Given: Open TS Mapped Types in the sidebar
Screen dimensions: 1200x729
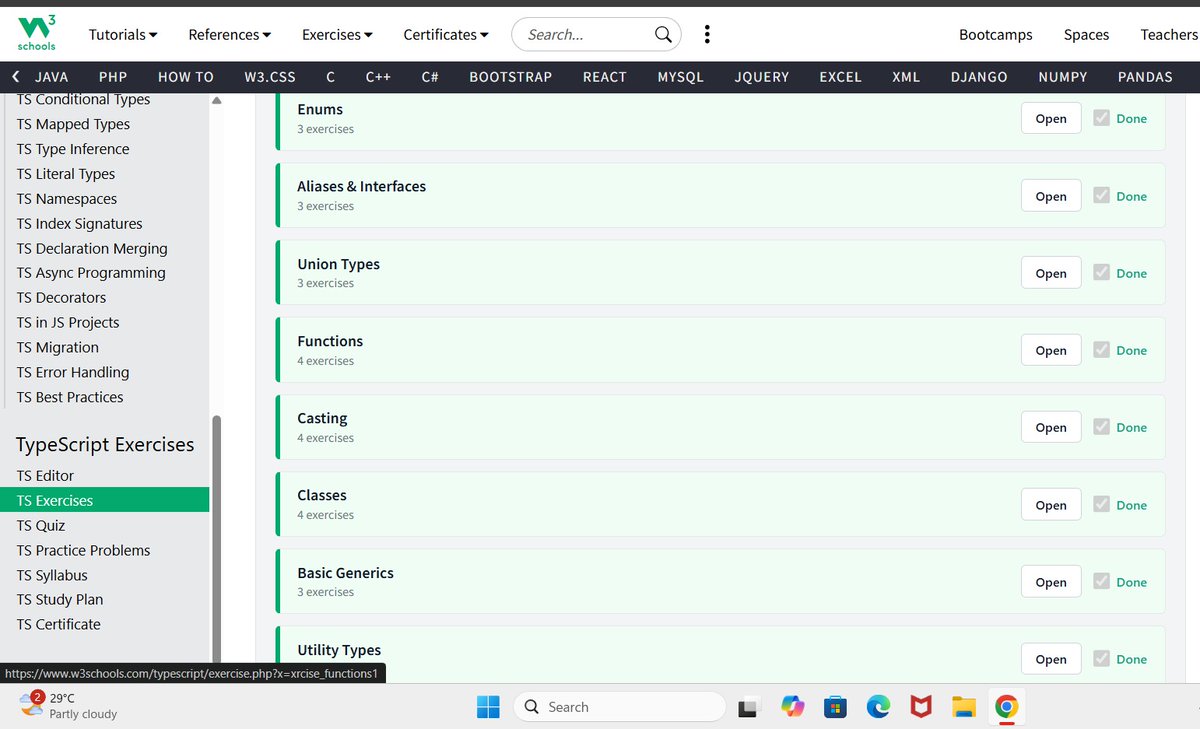Looking at the screenshot, I should (x=73, y=124).
